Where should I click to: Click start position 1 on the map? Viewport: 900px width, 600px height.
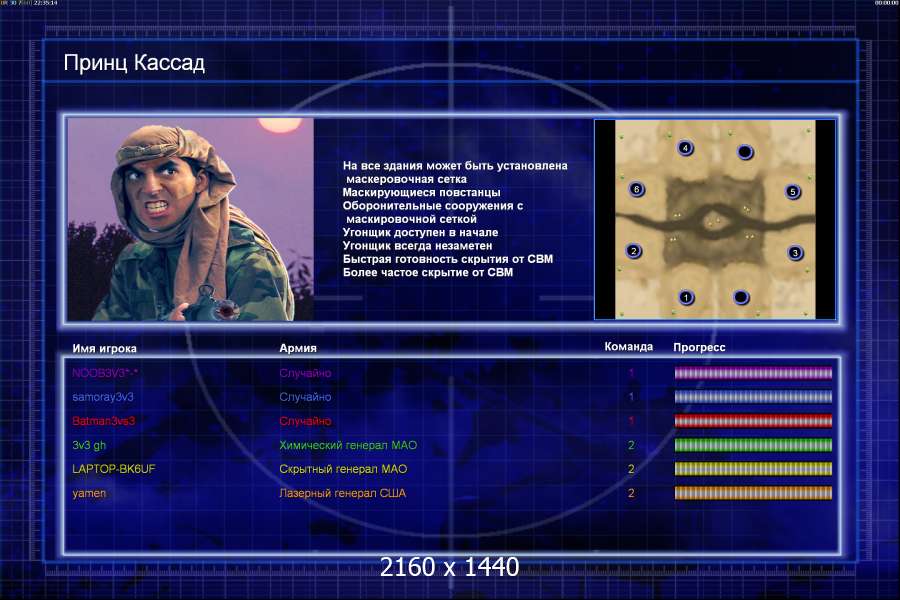(686, 297)
